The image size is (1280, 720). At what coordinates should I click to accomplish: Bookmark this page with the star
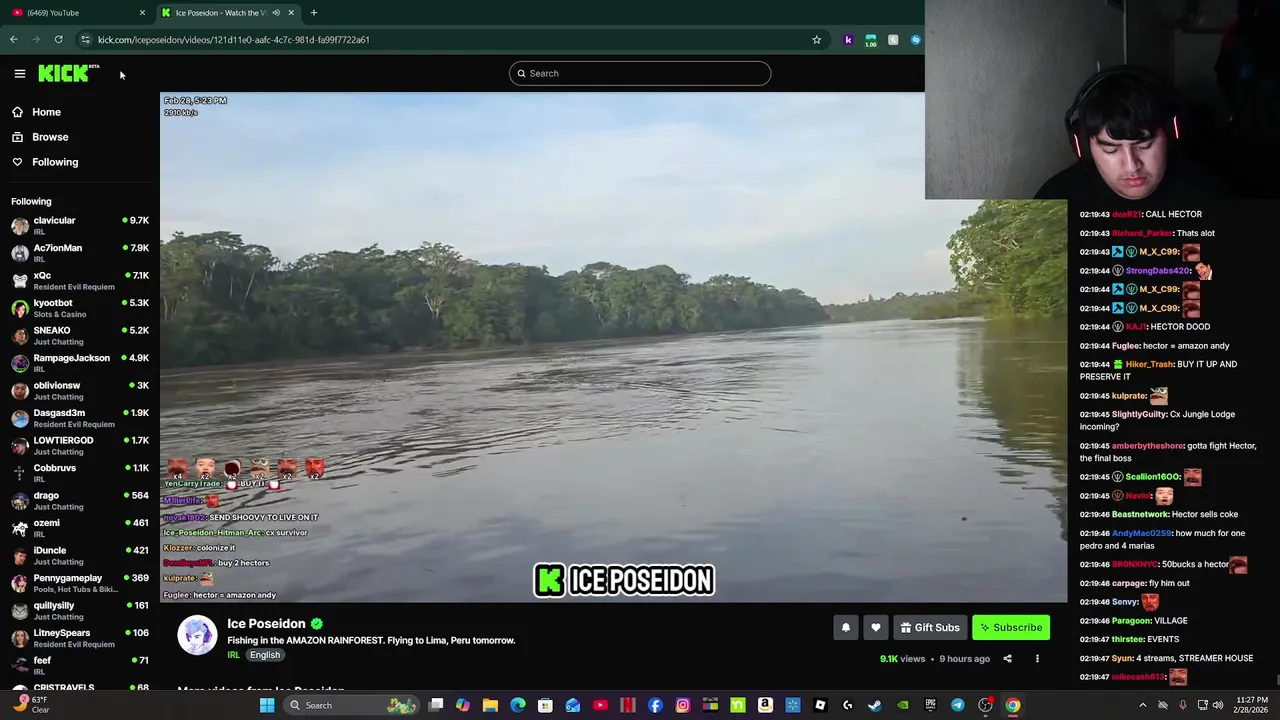816,39
